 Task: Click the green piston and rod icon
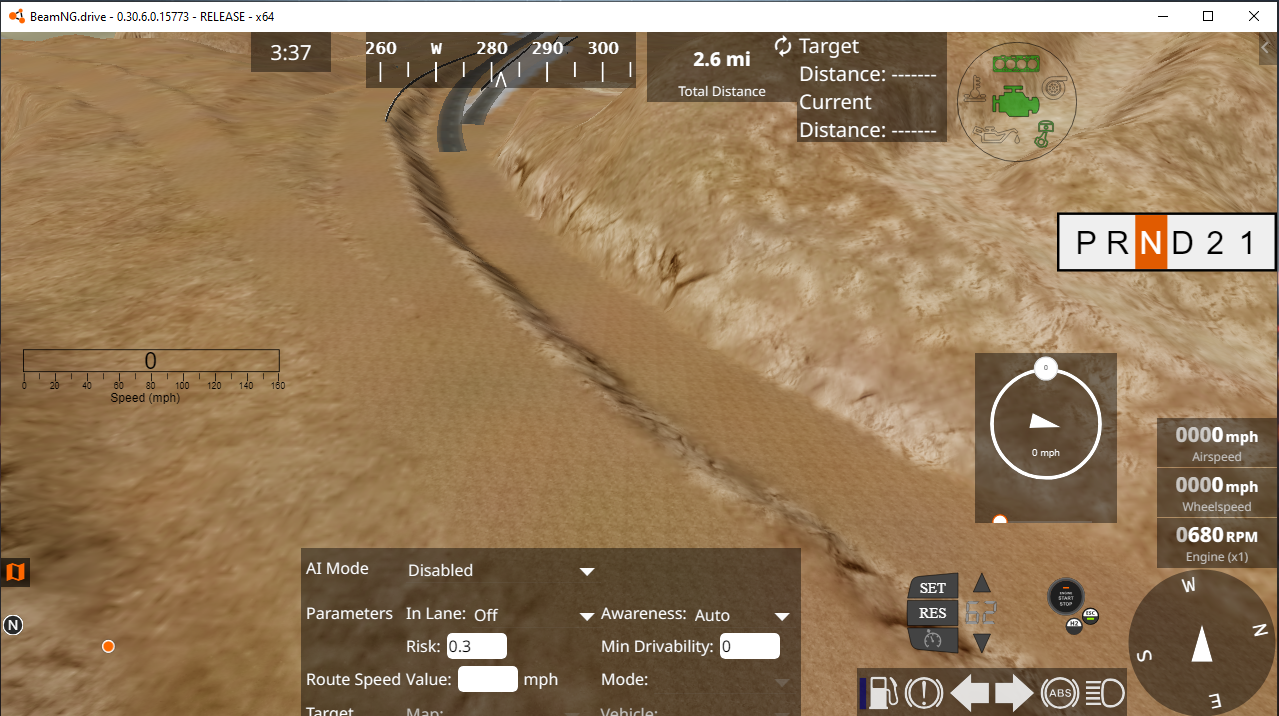1044,134
